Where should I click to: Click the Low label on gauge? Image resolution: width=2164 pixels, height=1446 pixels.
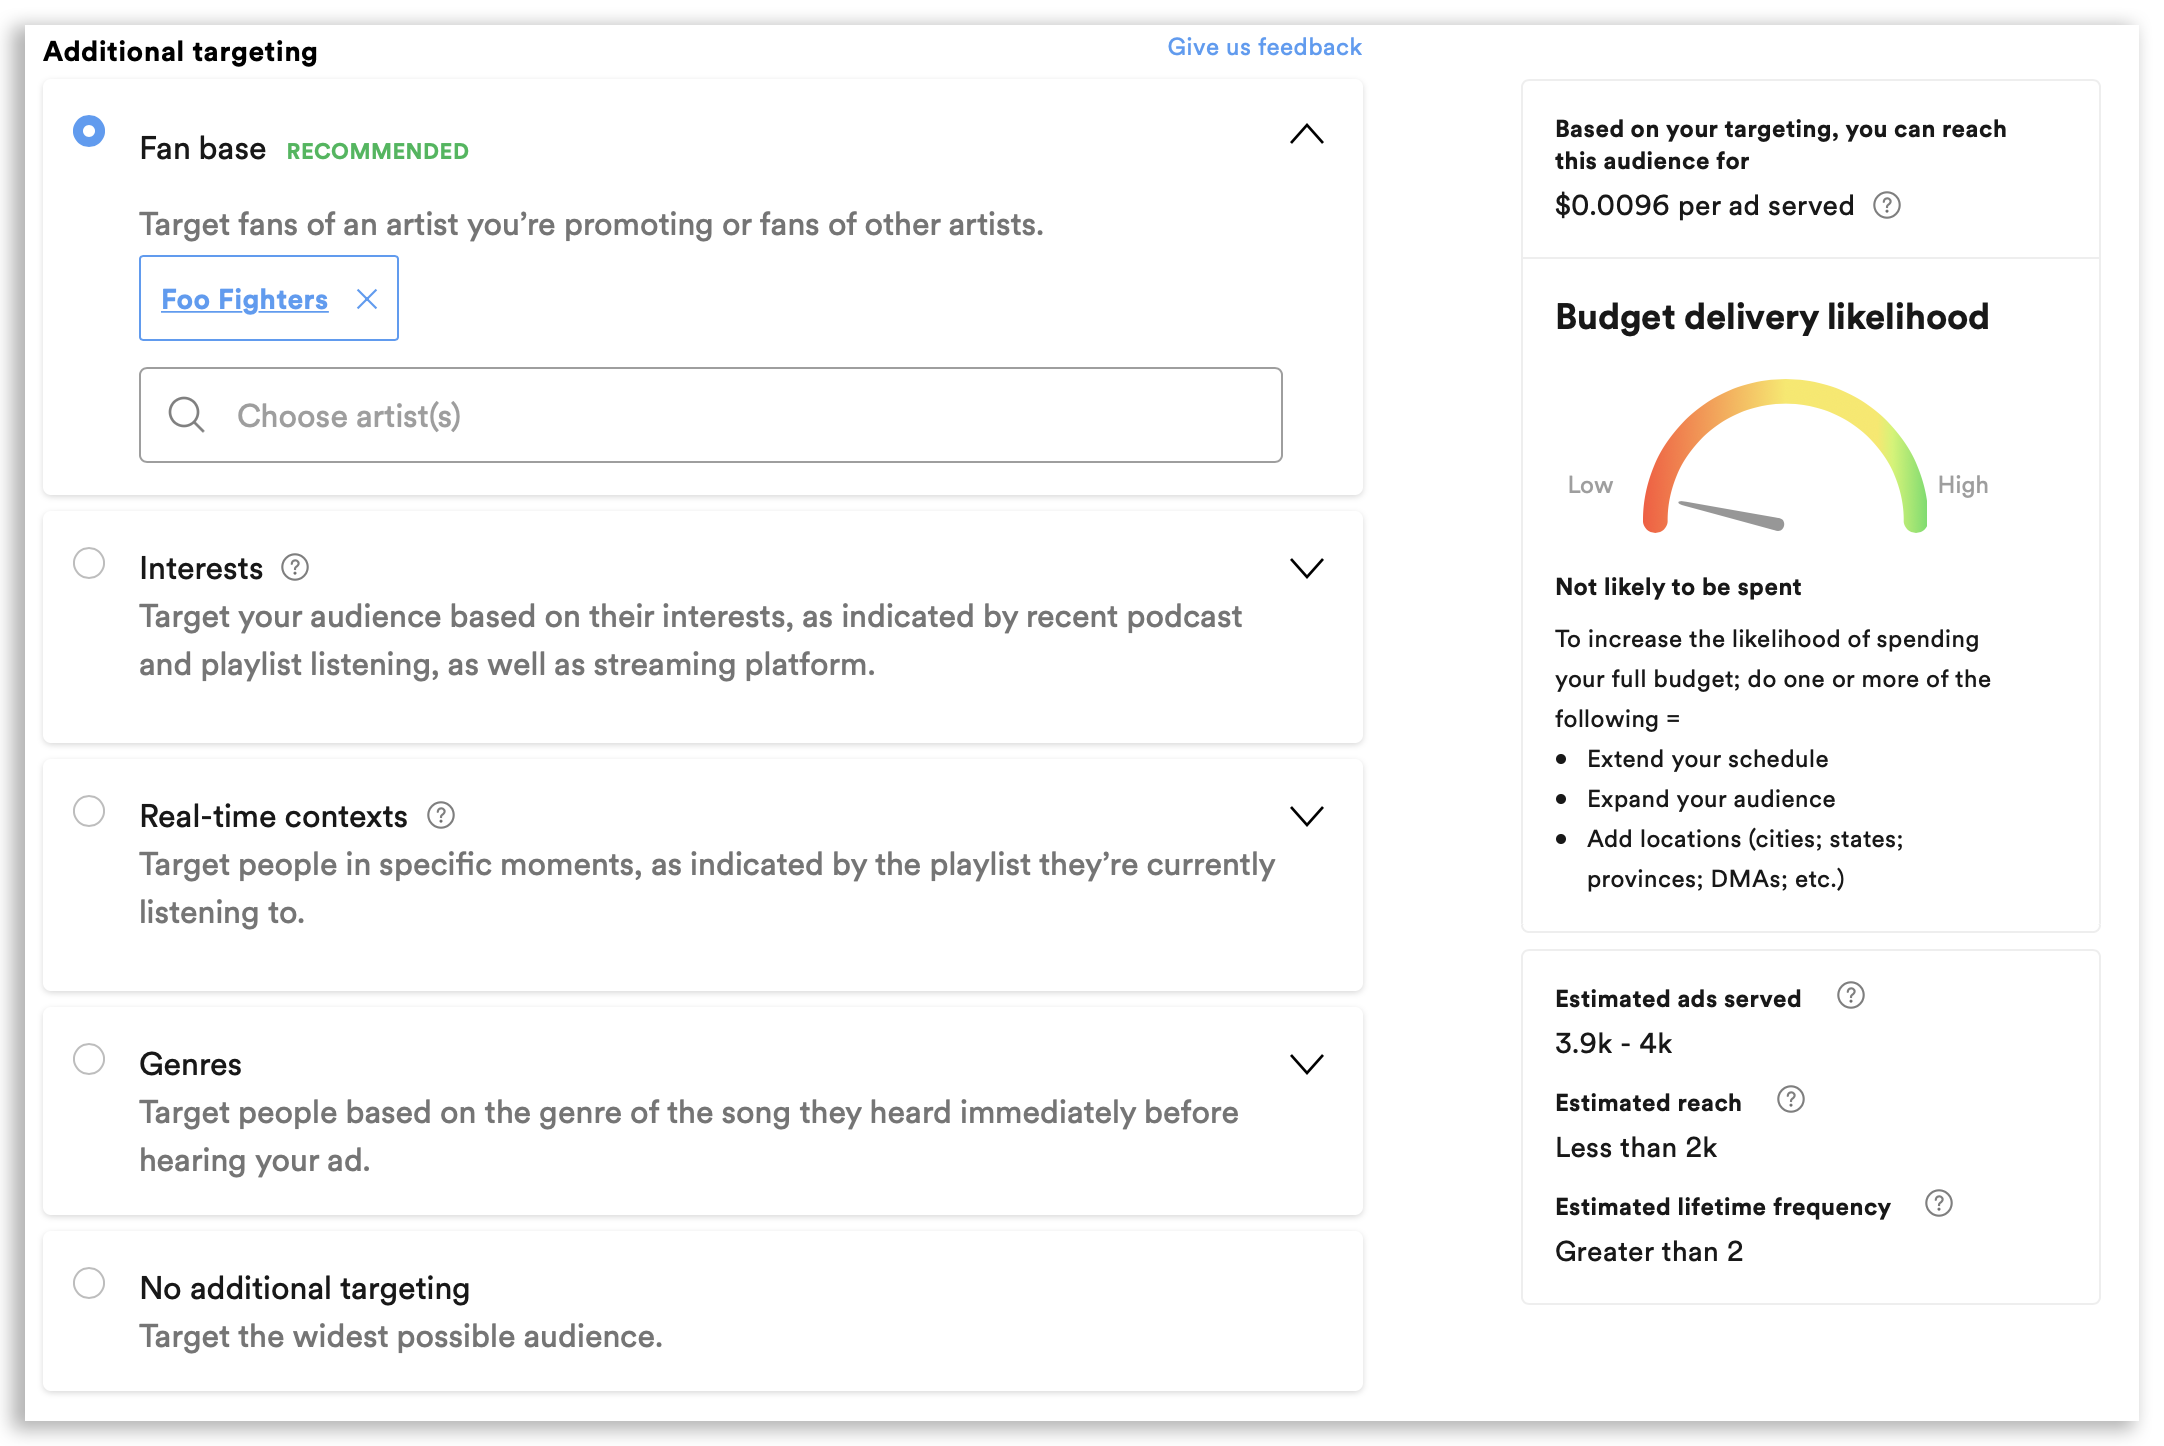pos(1590,485)
